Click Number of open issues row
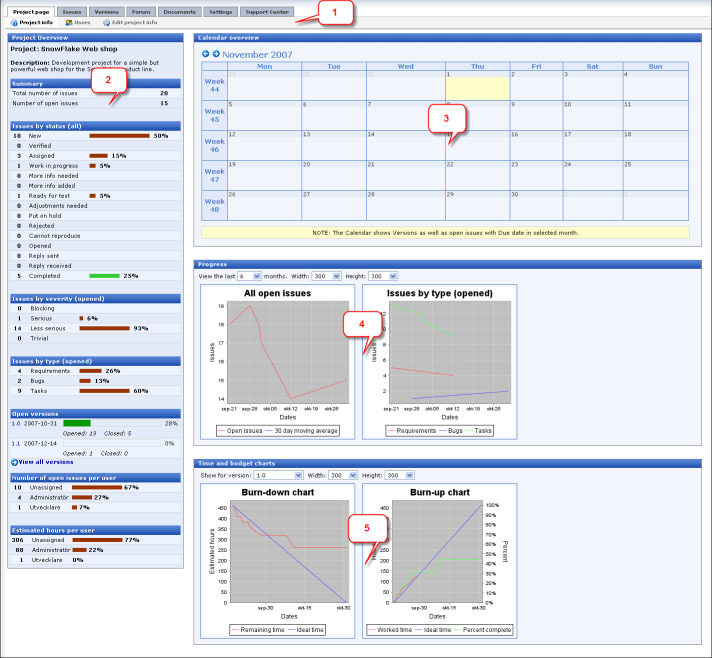This screenshot has height=658, width=712. click(x=95, y=103)
